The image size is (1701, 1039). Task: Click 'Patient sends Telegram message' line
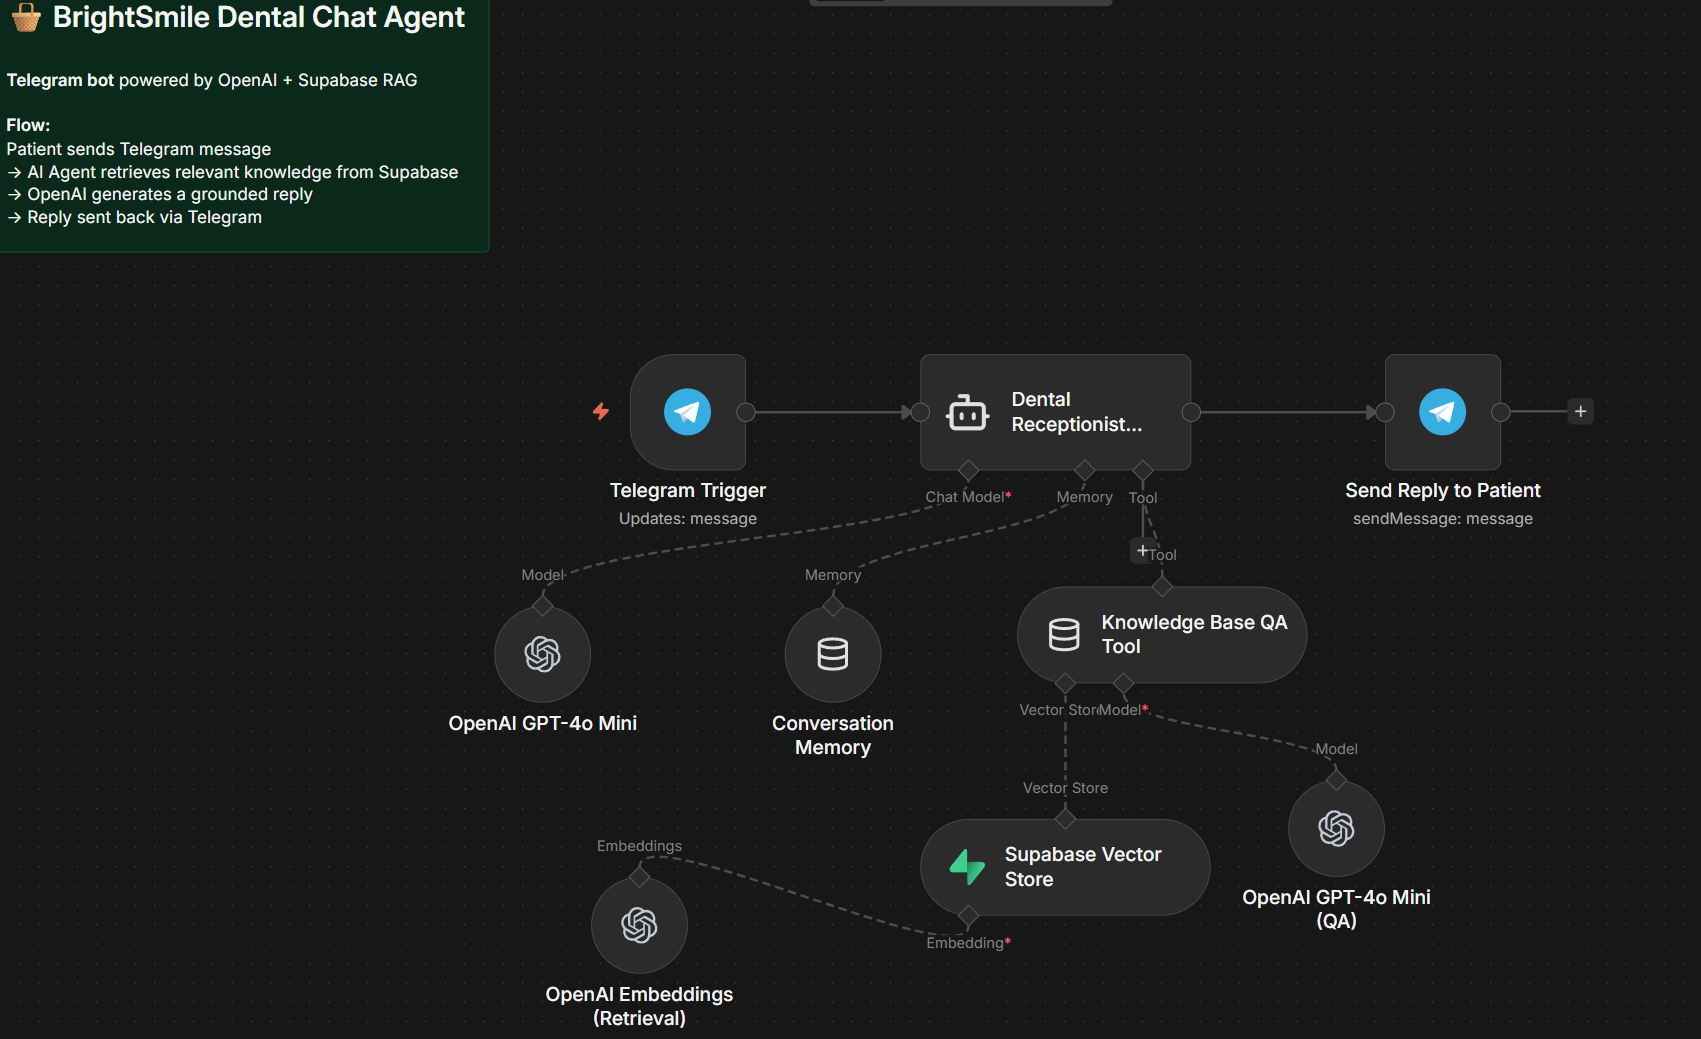pyautogui.click(x=139, y=149)
